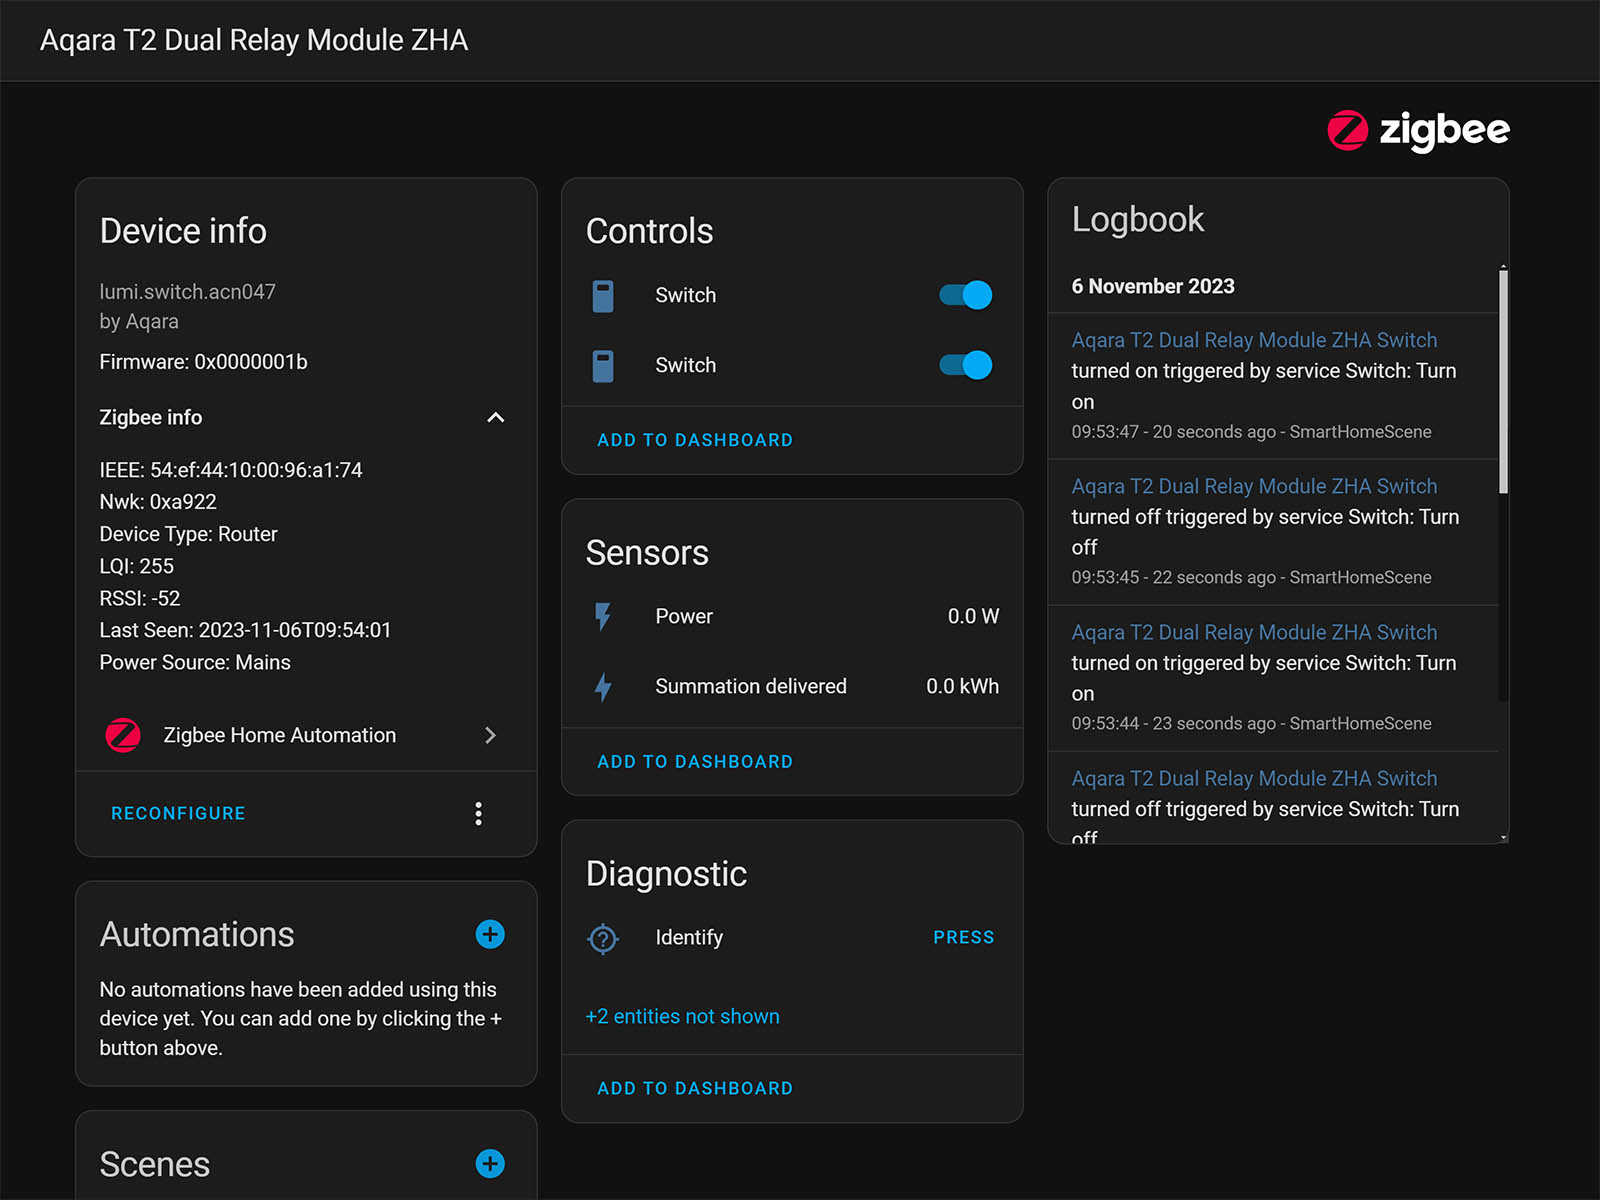Click Zigbee Home Automation integration icon
Image resolution: width=1600 pixels, height=1200 pixels.
123,735
